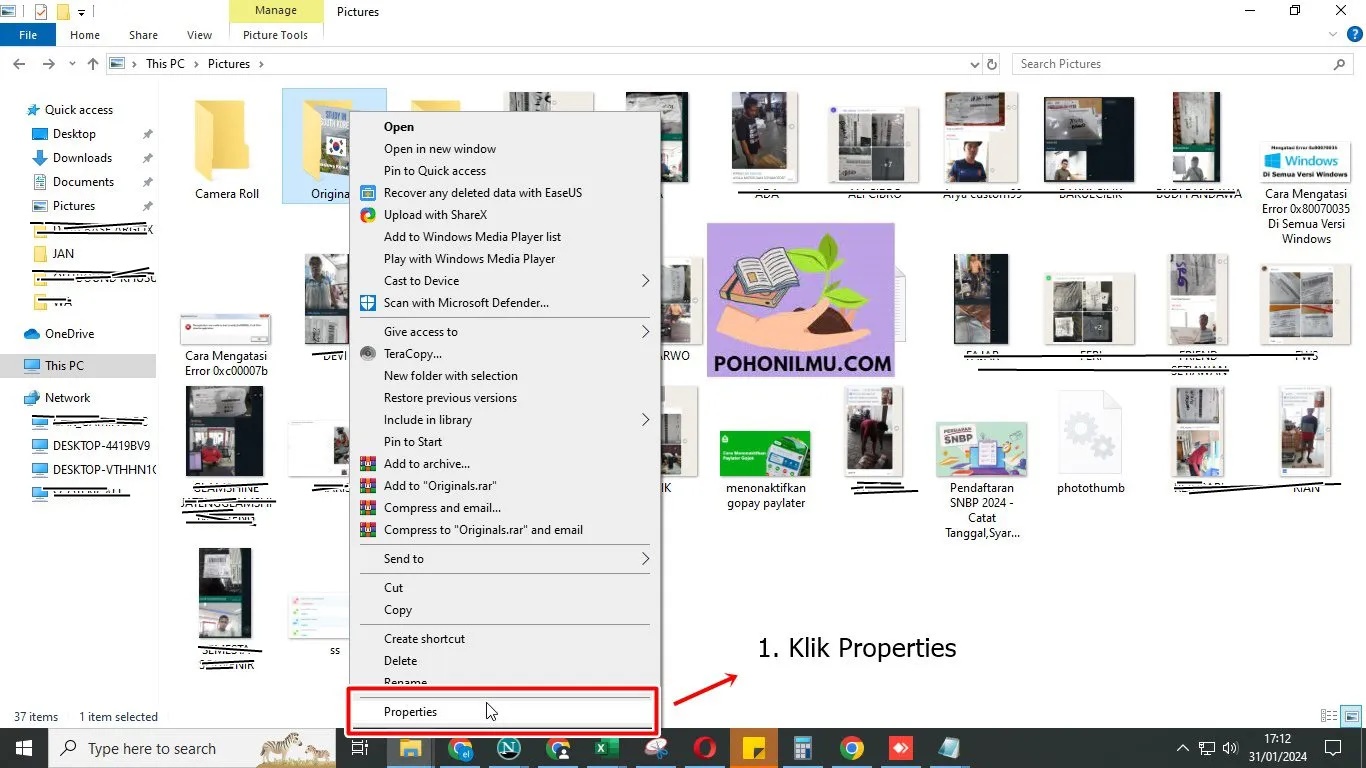Refresh the Pictures folder view
Viewport: 1366px width, 768px height.
(x=992, y=64)
